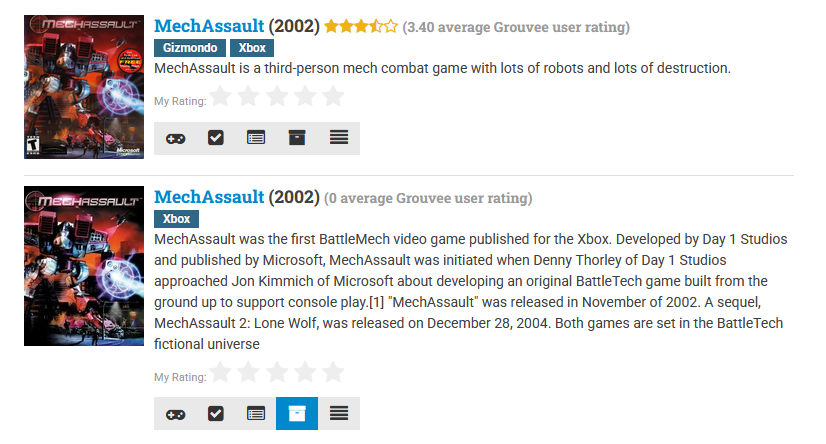Click checkmark icon for first MechAssault entry
The image size is (826, 444).
point(216,138)
